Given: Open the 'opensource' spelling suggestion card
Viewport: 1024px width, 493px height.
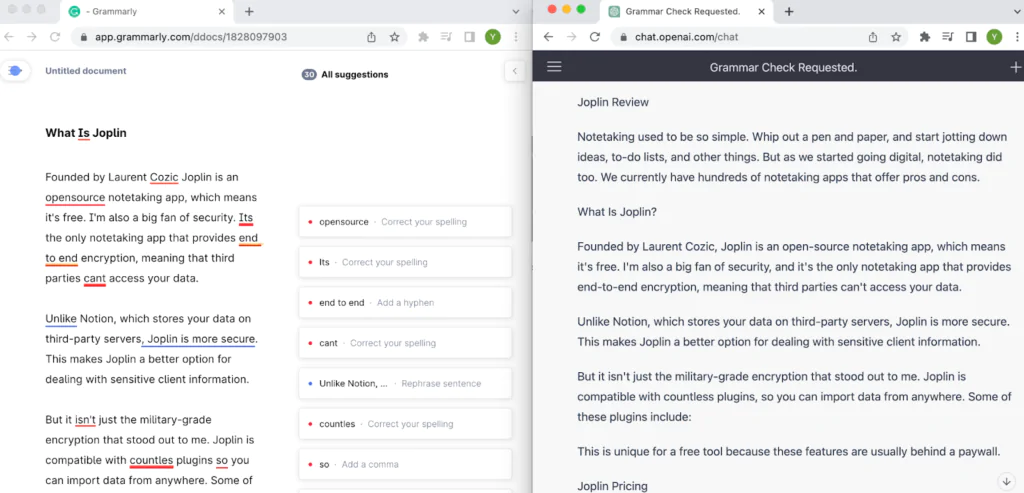Looking at the screenshot, I should tap(405, 222).
